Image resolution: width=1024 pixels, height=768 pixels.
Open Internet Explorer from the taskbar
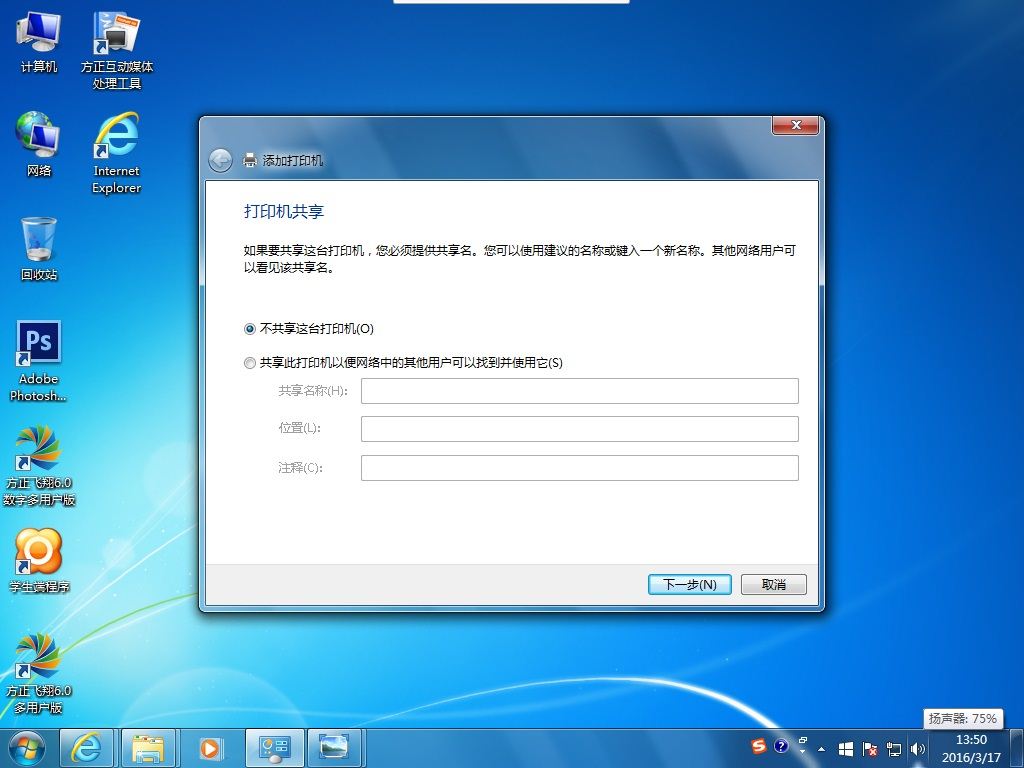(x=87, y=748)
